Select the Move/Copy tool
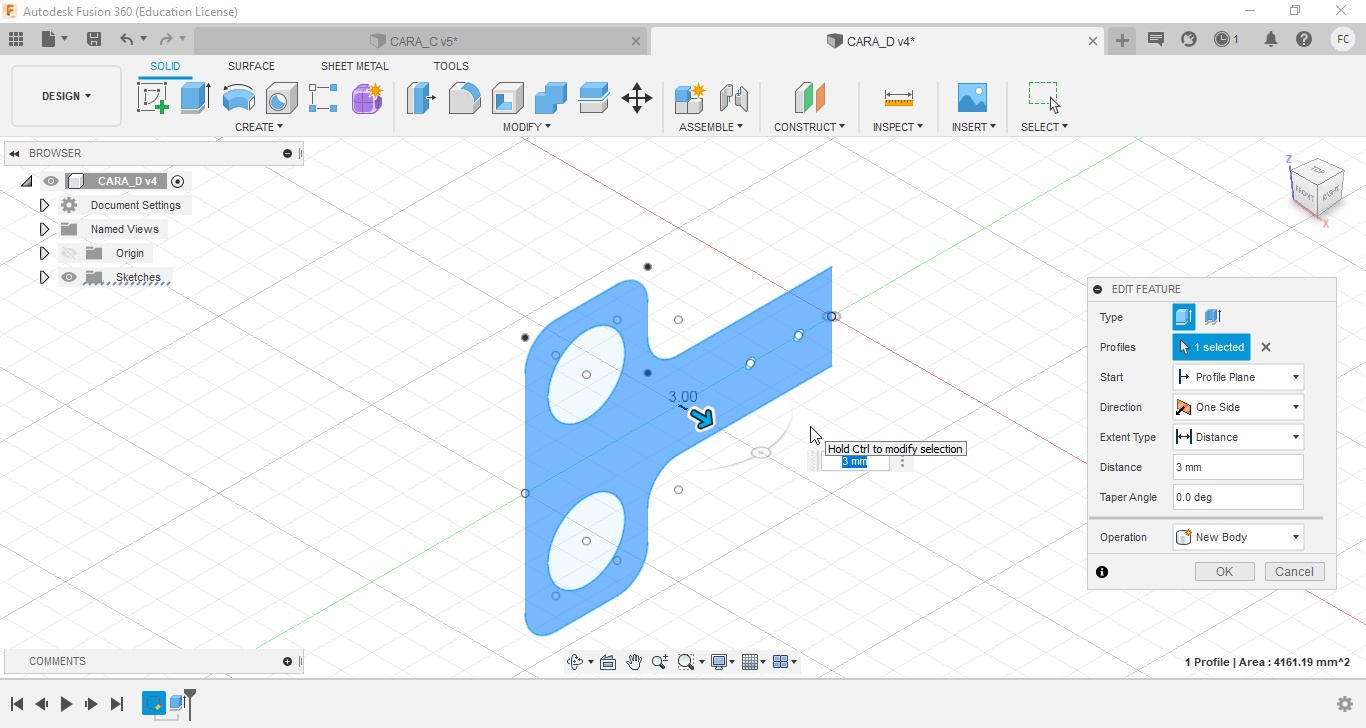Viewport: 1366px width, 728px height. (637, 97)
